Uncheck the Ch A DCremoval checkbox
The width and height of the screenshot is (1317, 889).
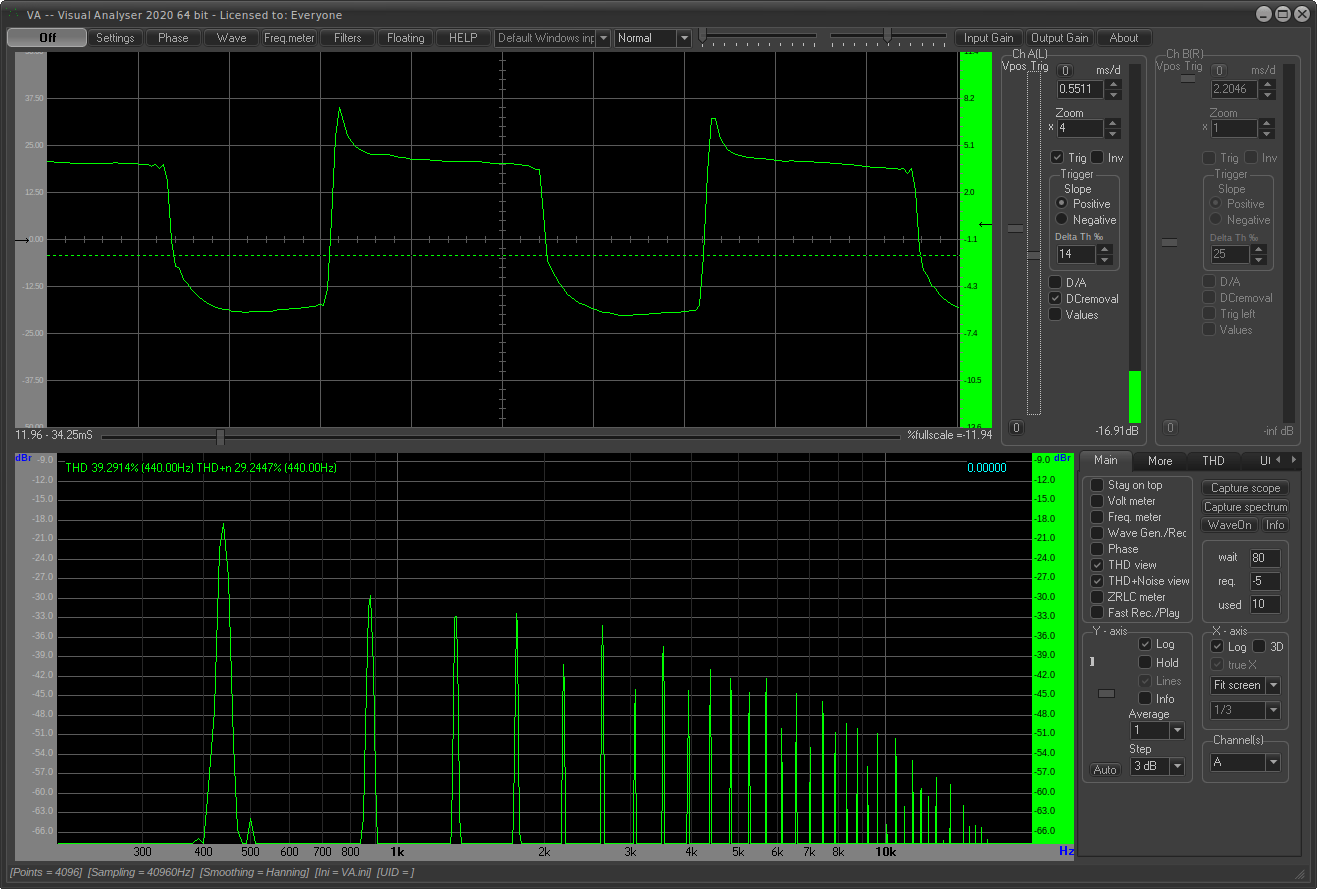(x=1055, y=299)
